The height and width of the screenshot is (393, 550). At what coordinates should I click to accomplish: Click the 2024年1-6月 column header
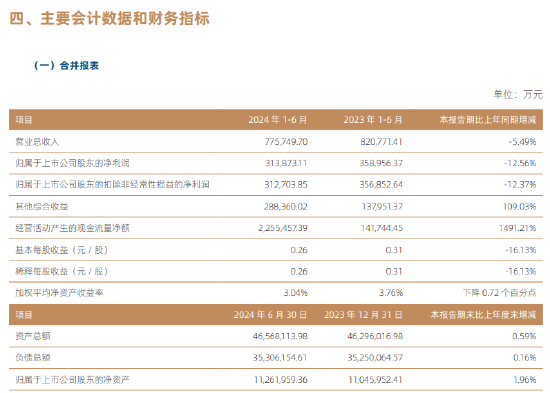[278, 120]
